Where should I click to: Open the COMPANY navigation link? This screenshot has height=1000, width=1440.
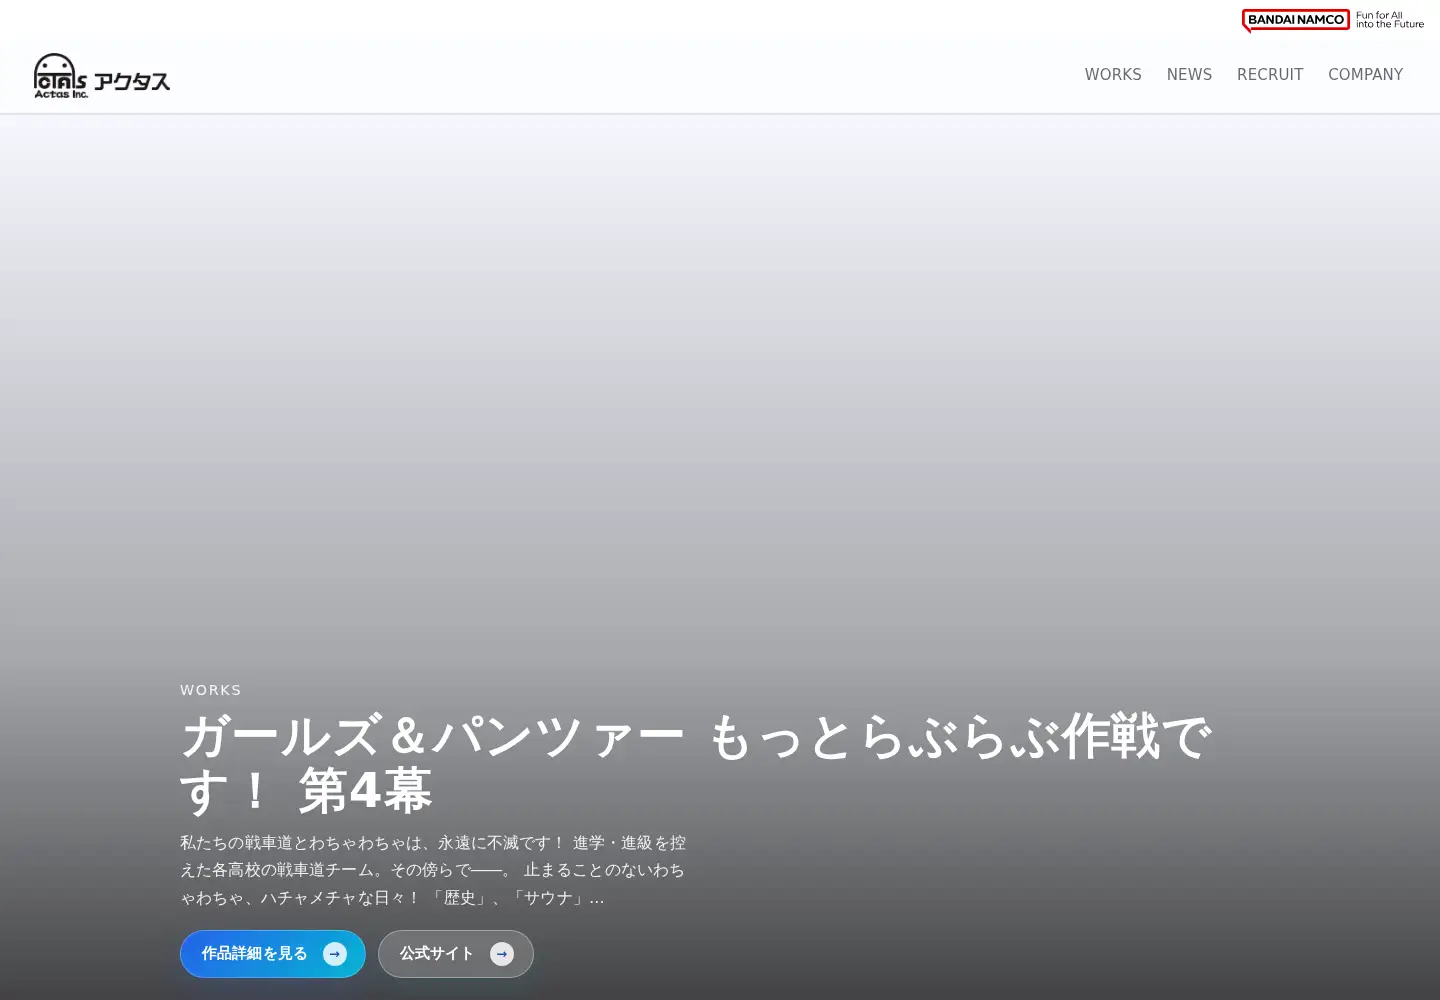click(1365, 74)
